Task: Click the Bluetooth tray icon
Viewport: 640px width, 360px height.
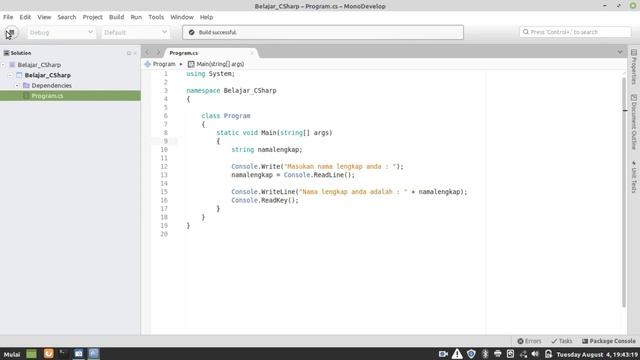Action: tap(485, 354)
